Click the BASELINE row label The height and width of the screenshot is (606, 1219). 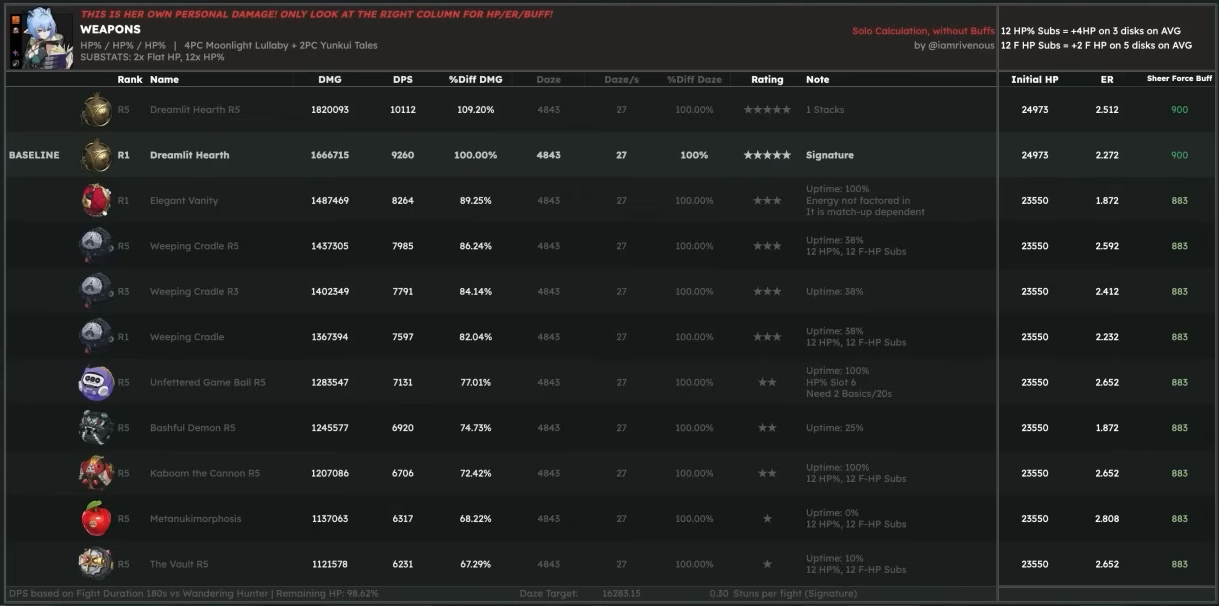[34, 155]
